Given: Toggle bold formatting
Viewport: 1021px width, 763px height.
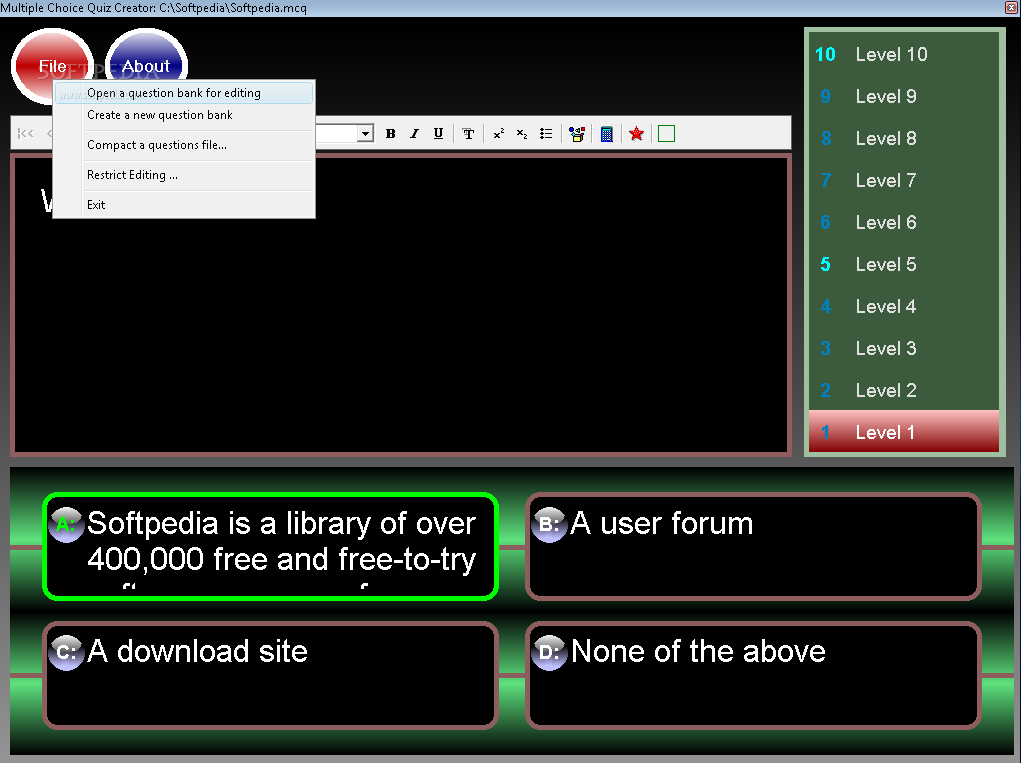Looking at the screenshot, I should pos(390,133).
